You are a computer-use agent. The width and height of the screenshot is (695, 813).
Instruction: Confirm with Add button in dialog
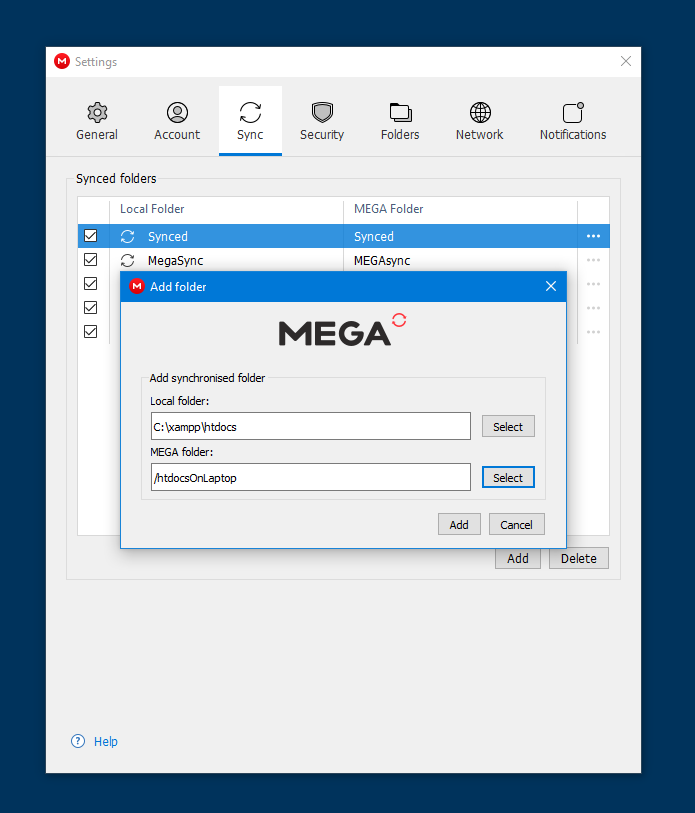pos(459,524)
